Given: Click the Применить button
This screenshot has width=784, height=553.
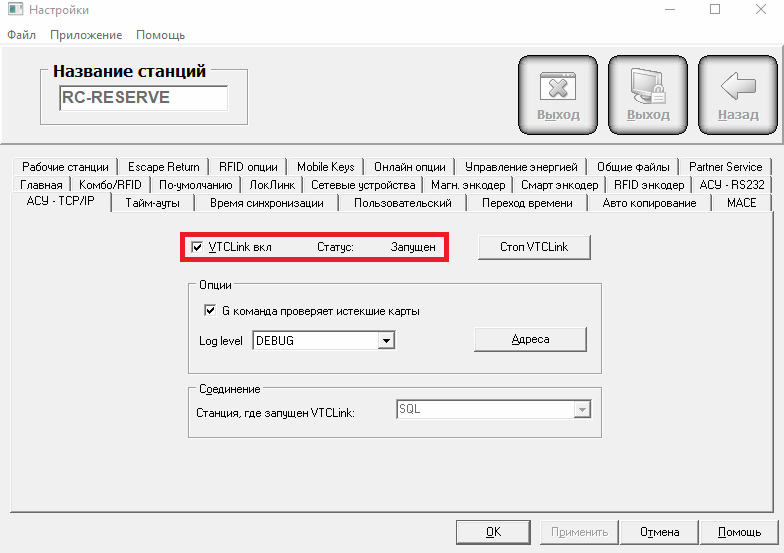Looking at the screenshot, I should pos(579,532).
